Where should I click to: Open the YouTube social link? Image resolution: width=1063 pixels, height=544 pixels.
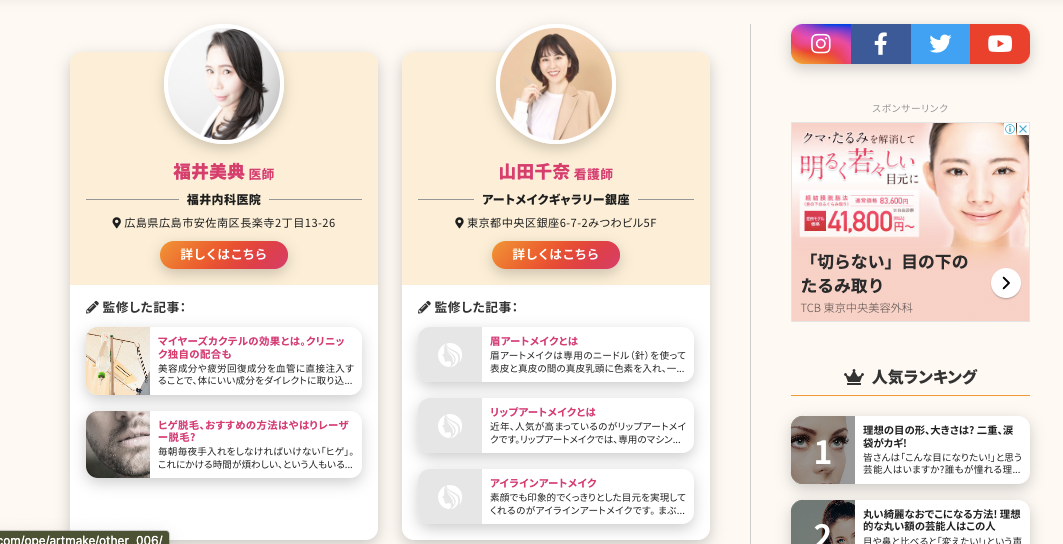coord(1000,44)
